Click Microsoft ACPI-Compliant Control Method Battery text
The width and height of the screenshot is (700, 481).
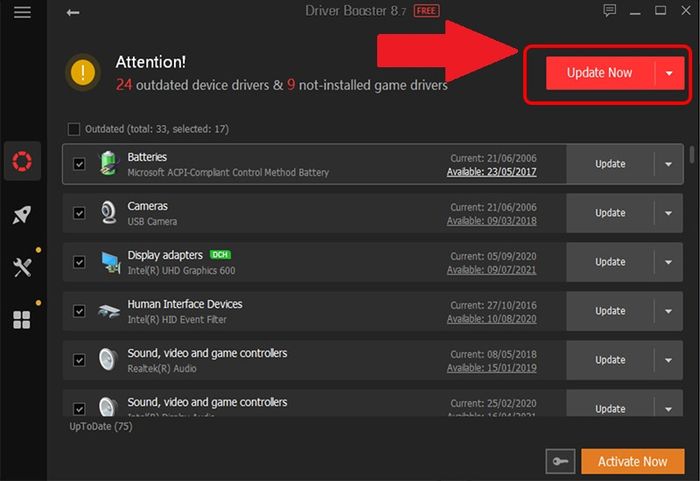[x=228, y=172]
